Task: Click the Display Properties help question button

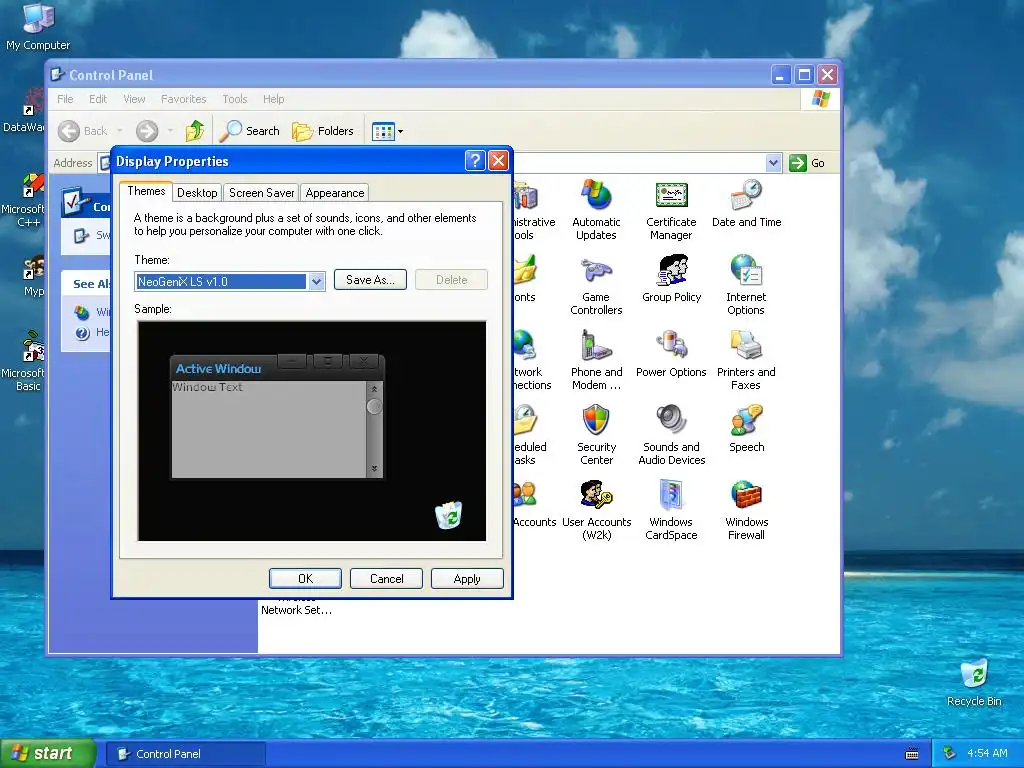Action: (475, 161)
